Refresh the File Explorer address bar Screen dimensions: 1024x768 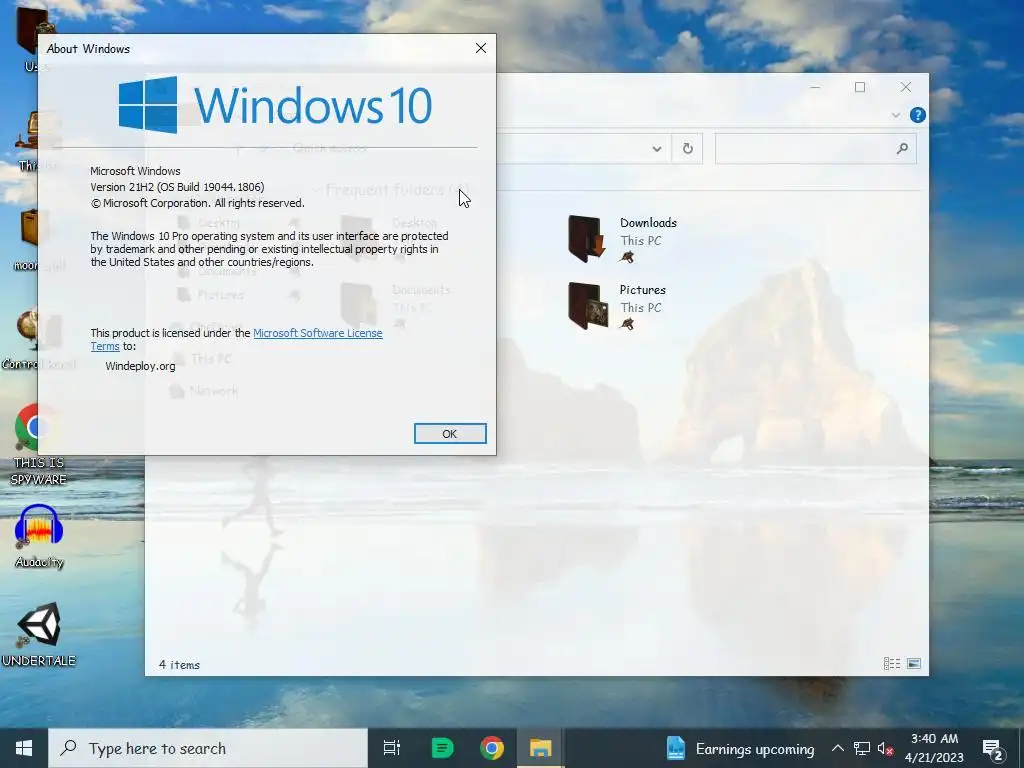point(687,149)
